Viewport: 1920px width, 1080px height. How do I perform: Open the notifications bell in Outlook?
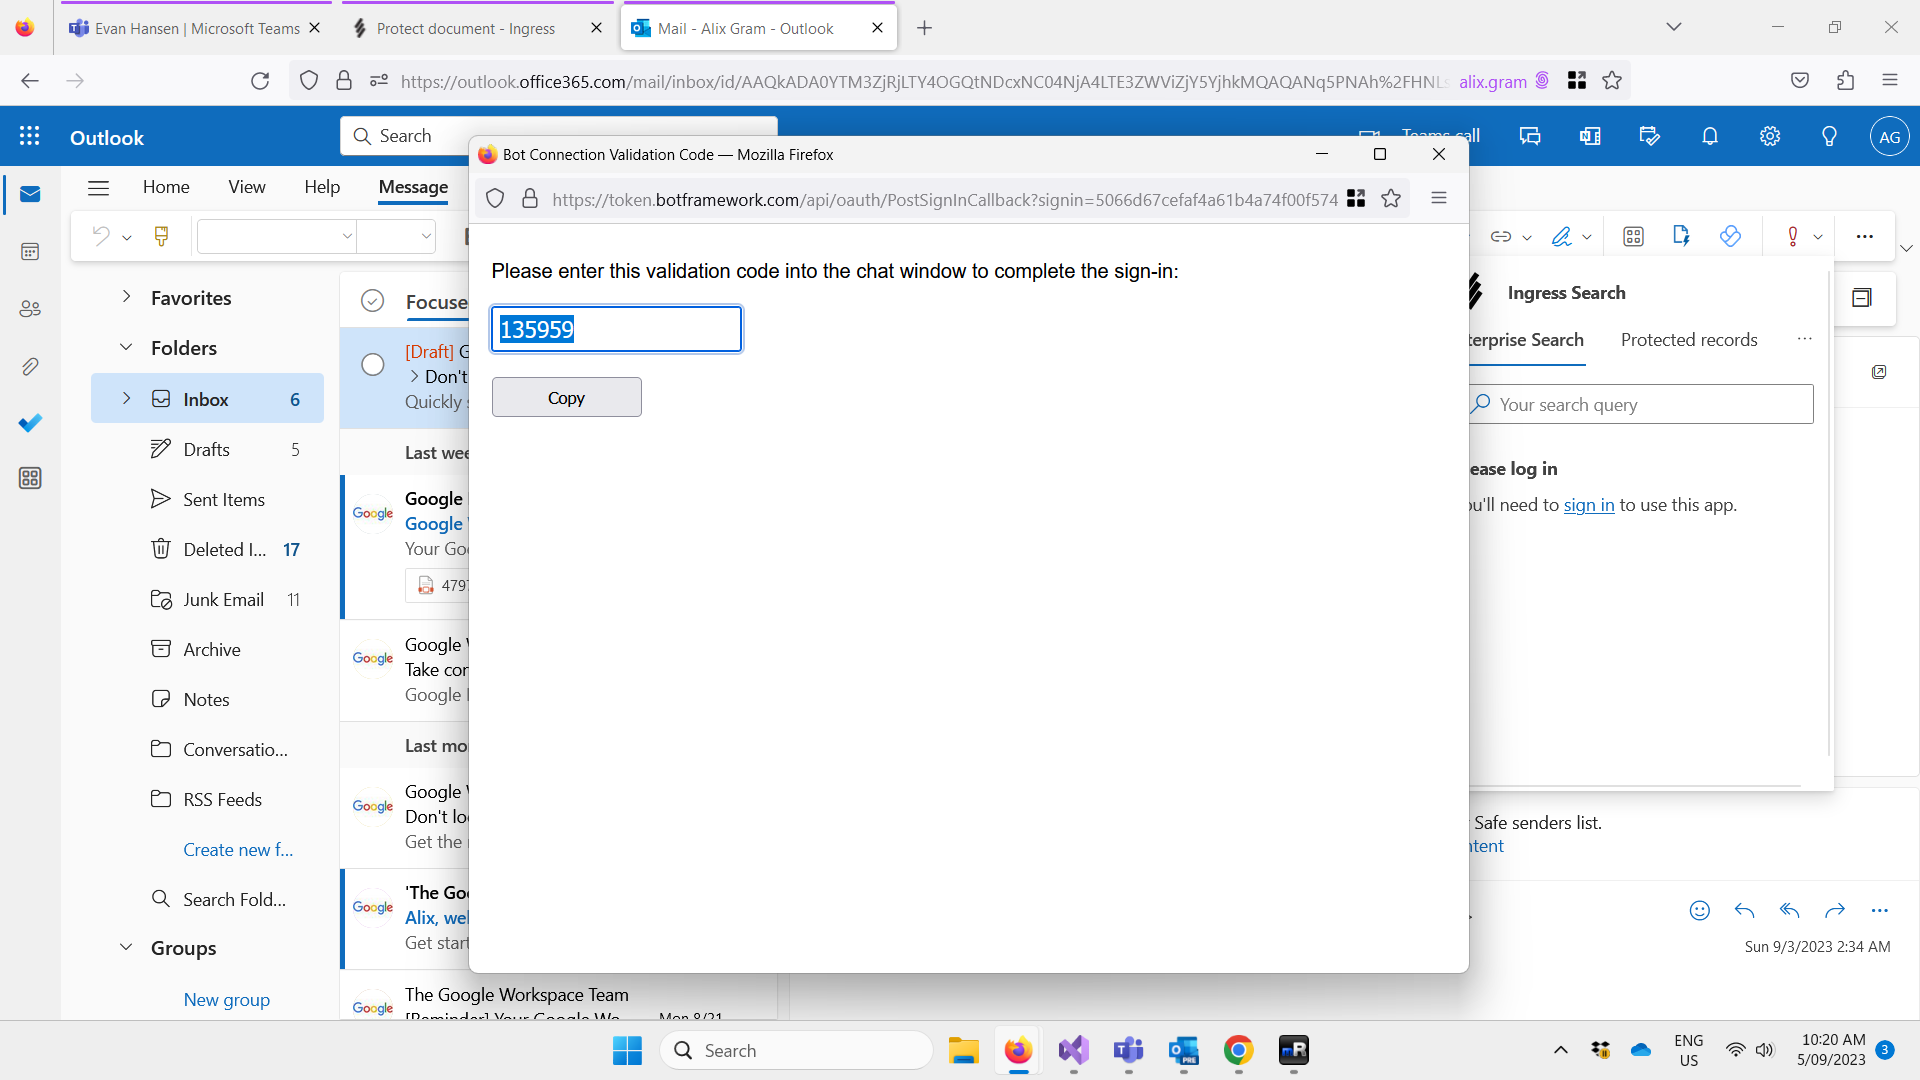(1709, 136)
